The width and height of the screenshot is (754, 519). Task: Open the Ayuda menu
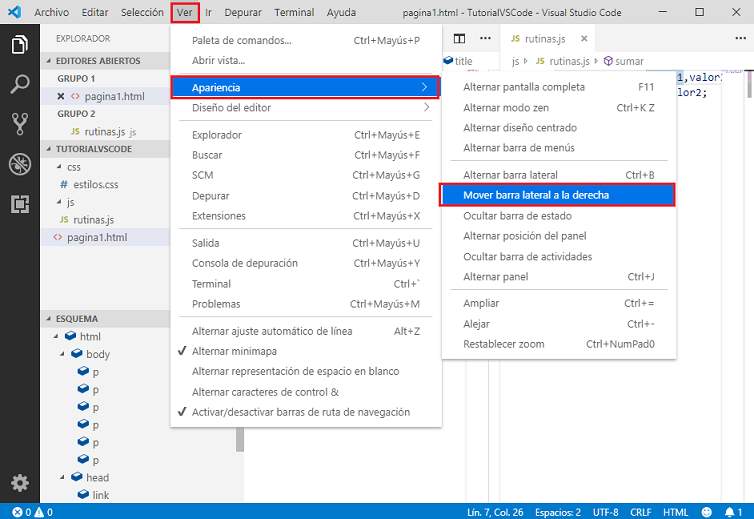point(341,12)
